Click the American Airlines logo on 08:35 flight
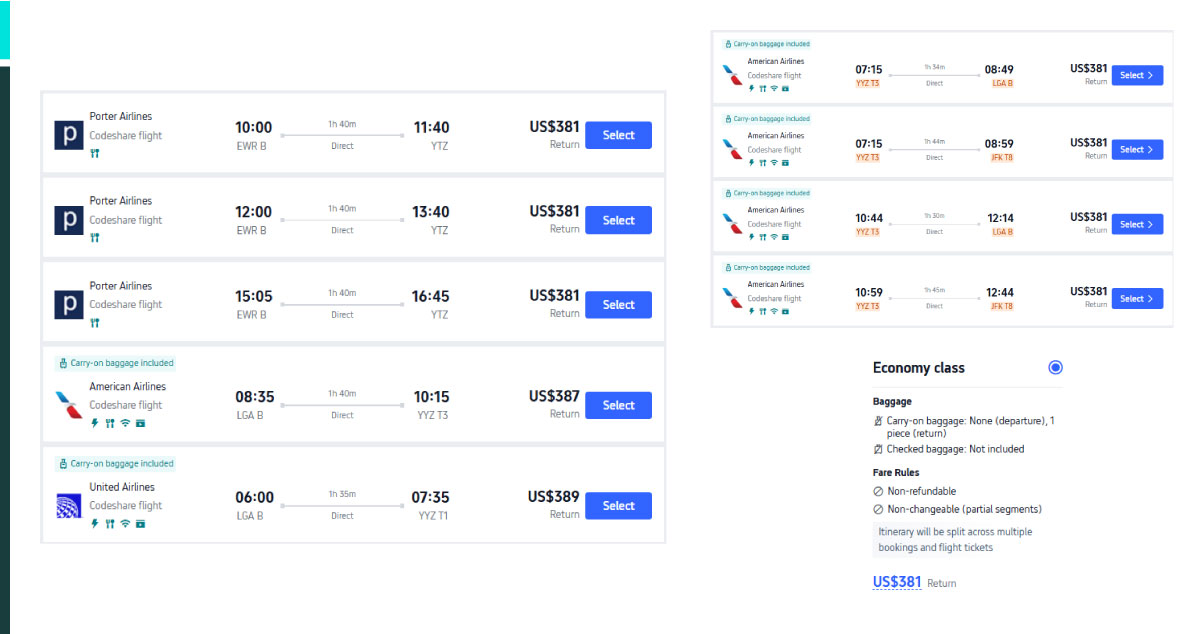This screenshot has height=634, width=1202. coord(69,405)
